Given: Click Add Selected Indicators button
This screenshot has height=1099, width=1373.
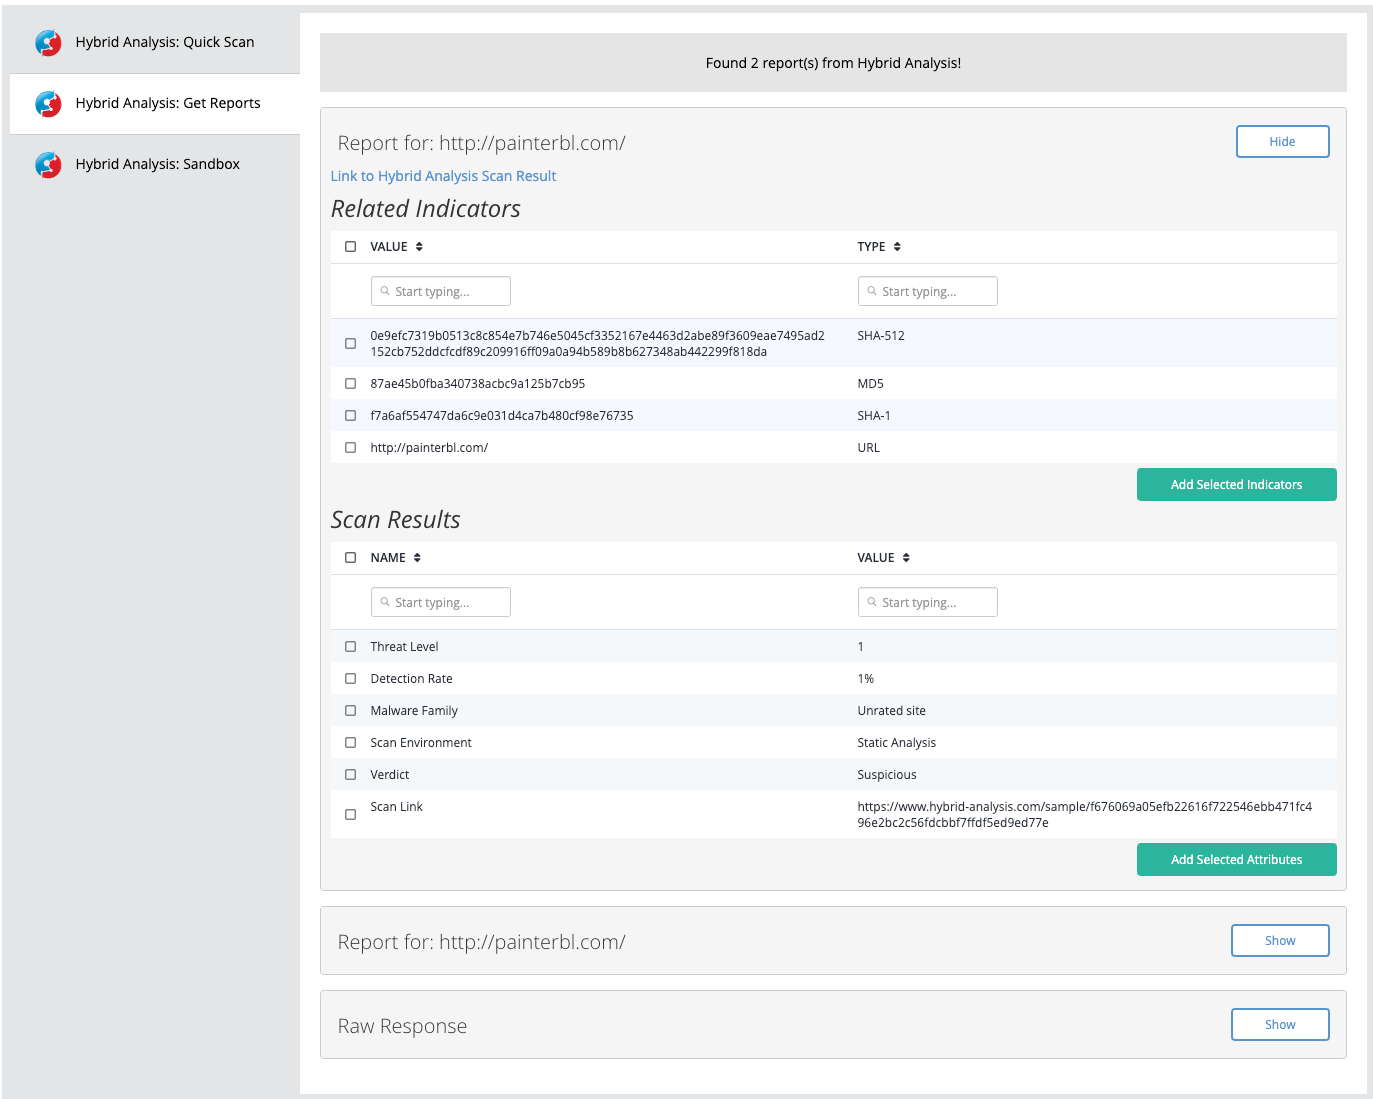Looking at the screenshot, I should tap(1236, 485).
